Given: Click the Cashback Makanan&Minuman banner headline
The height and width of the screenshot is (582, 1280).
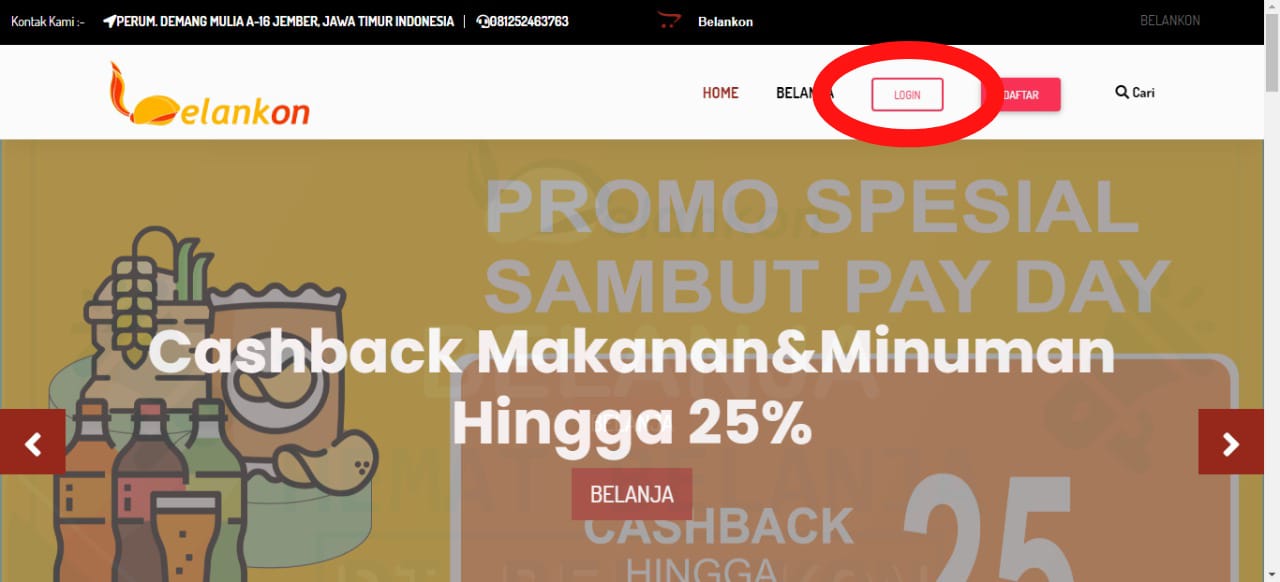Looking at the screenshot, I should click(632, 388).
